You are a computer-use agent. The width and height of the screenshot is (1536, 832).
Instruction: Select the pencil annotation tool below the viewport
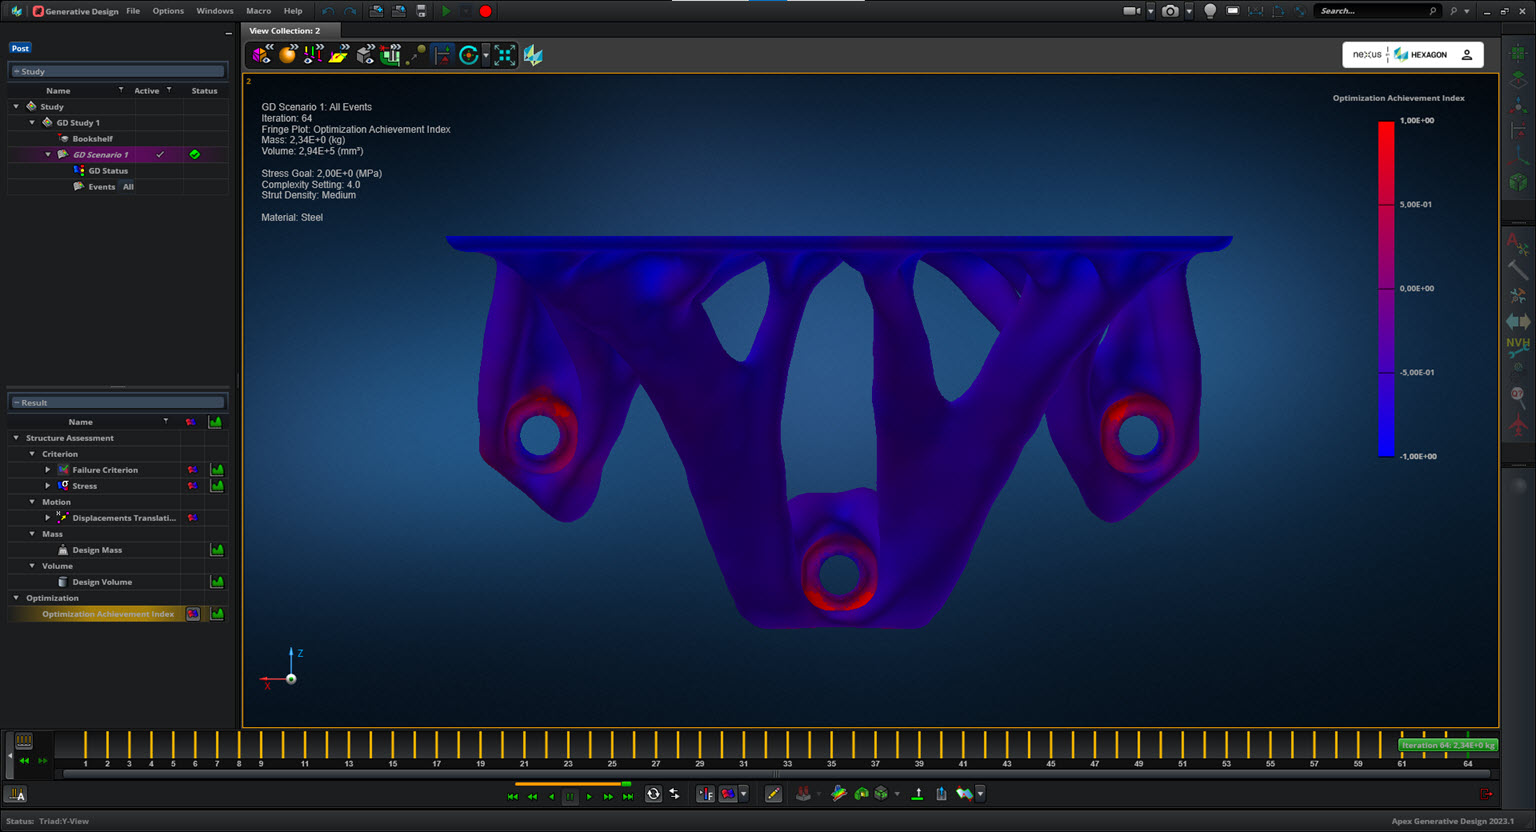[773, 793]
